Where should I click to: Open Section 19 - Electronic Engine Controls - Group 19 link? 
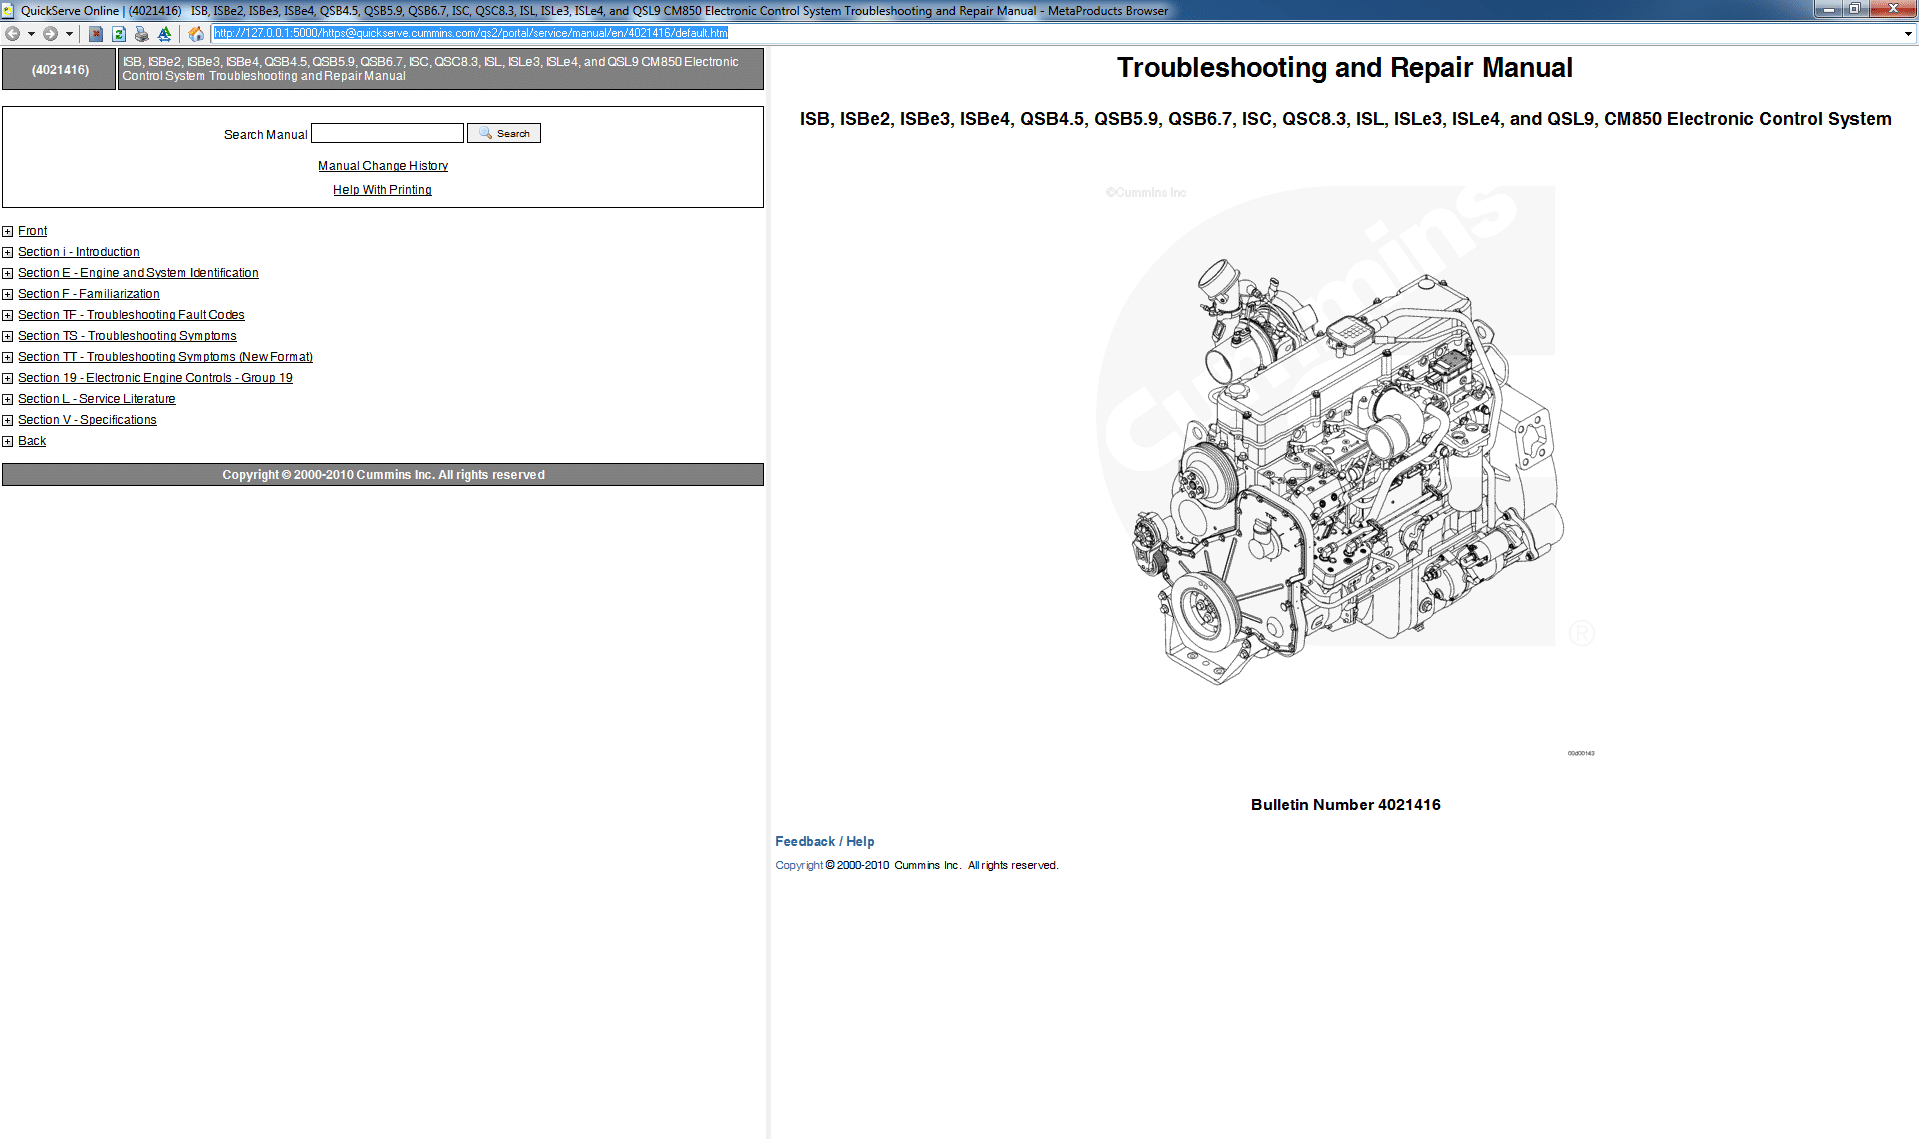[x=155, y=378]
